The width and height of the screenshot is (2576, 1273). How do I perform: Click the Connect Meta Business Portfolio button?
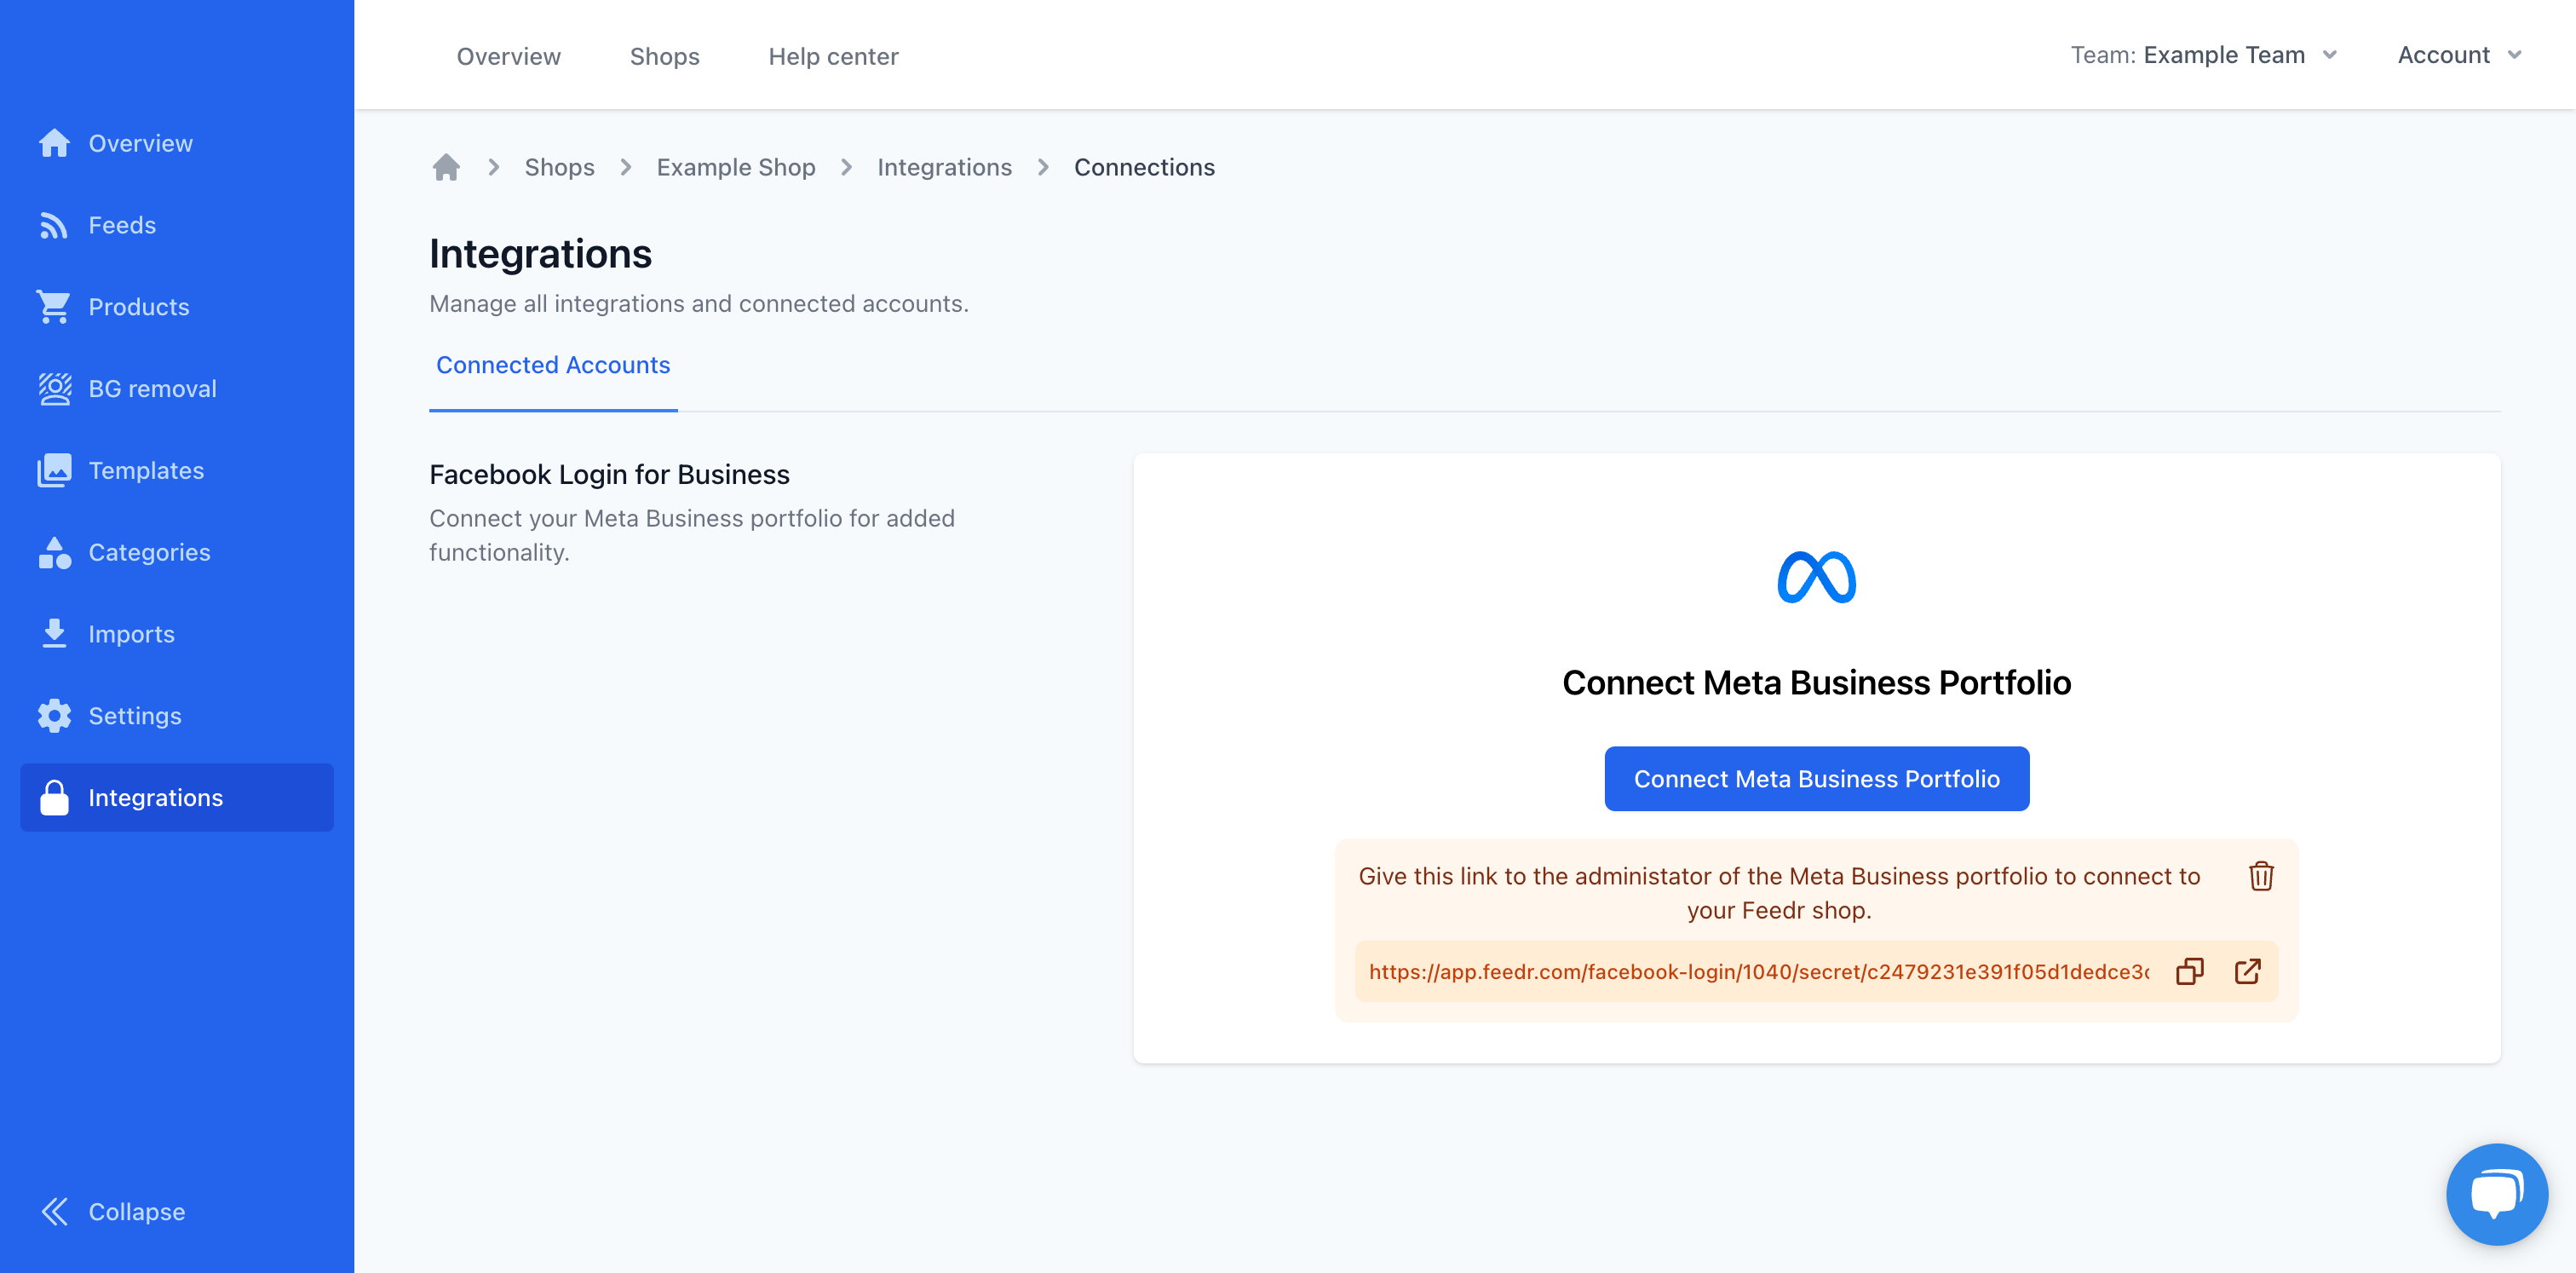coord(1816,778)
